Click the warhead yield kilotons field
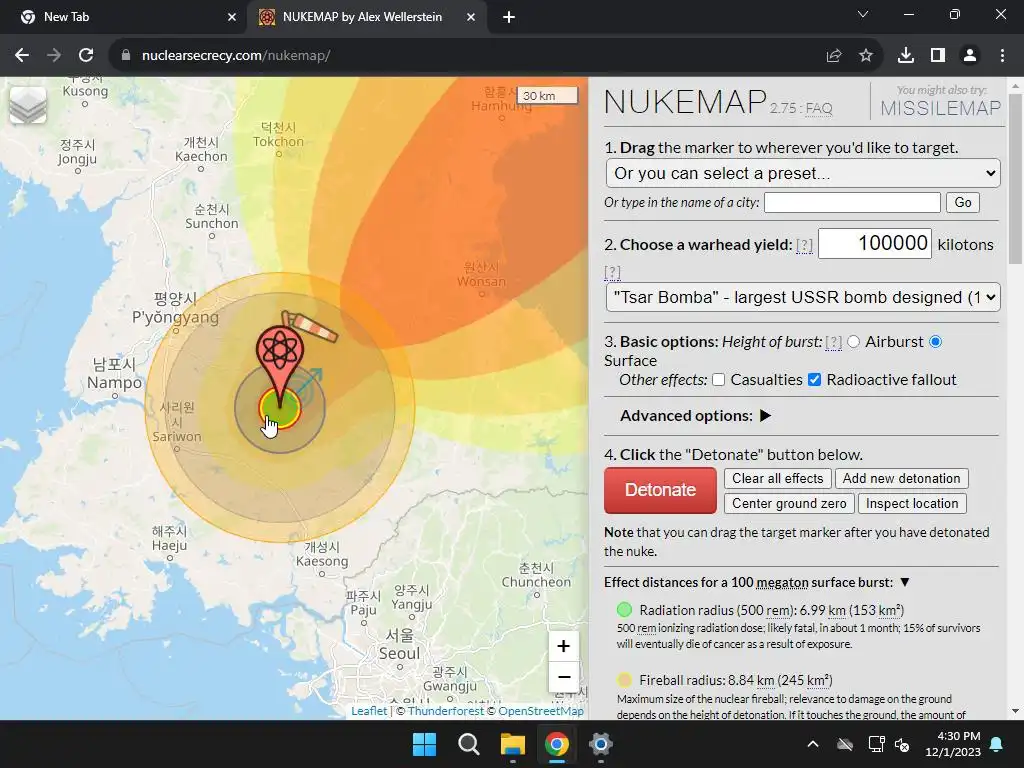Viewport: 1024px width, 768px height. (874, 243)
